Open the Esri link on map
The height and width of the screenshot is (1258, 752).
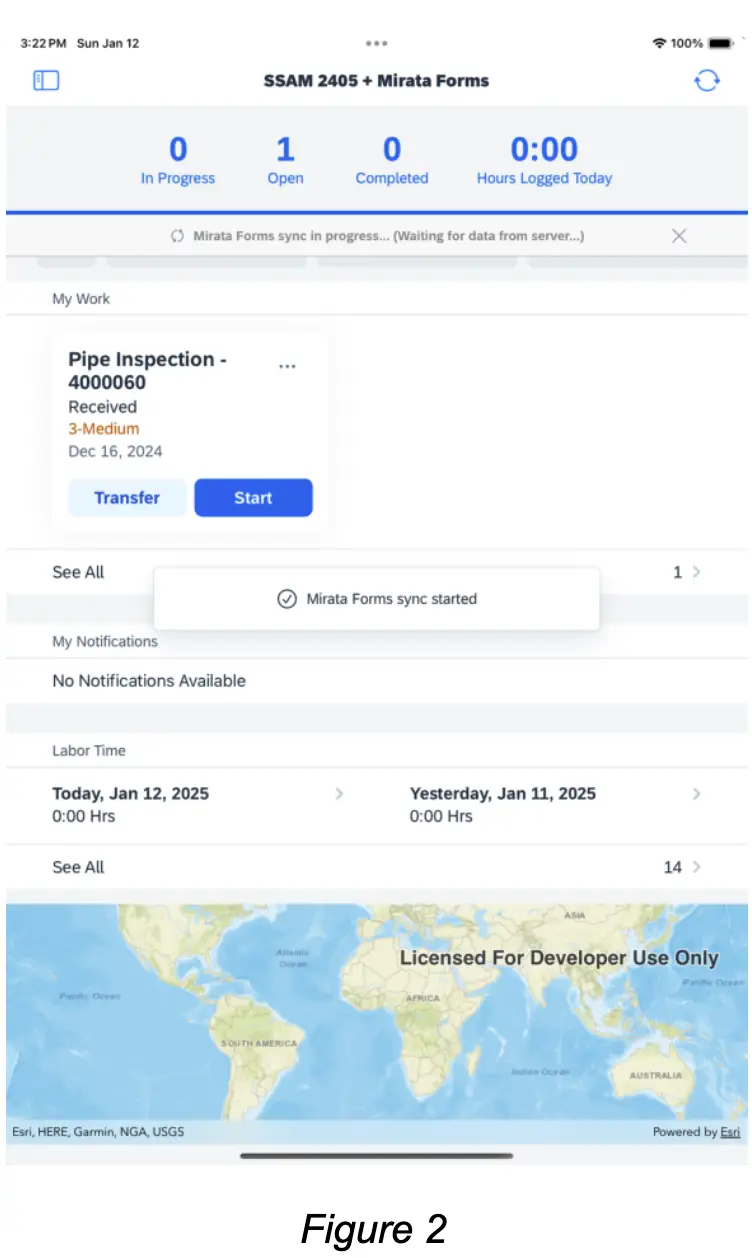[731, 1132]
